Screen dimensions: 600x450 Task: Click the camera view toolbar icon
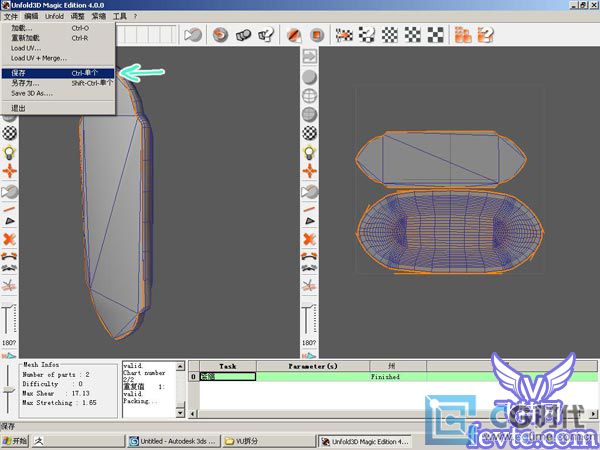point(193,35)
